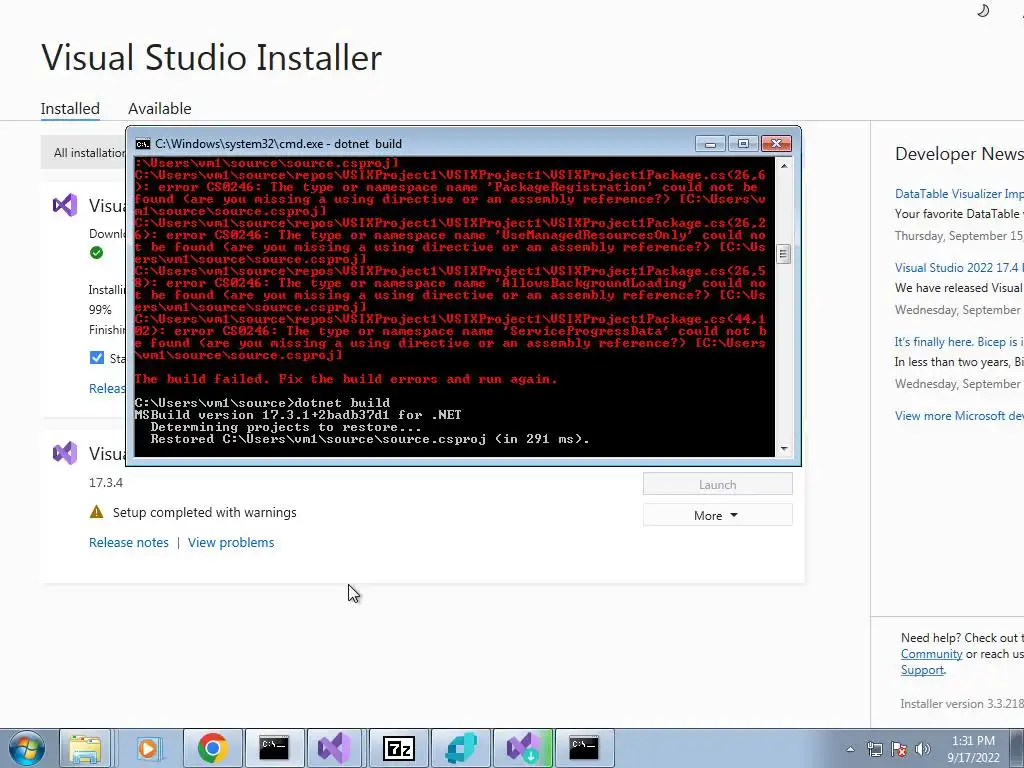Switch to first cmd window in taskbar
This screenshot has height=768, width=1024.
pos(274,748)
